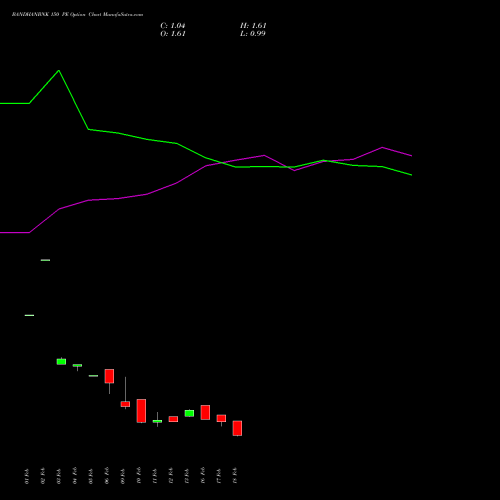The height and width of the screenshot is (500, 500).
Task: Click the 13 Feb date label
Action: point(187,476)
